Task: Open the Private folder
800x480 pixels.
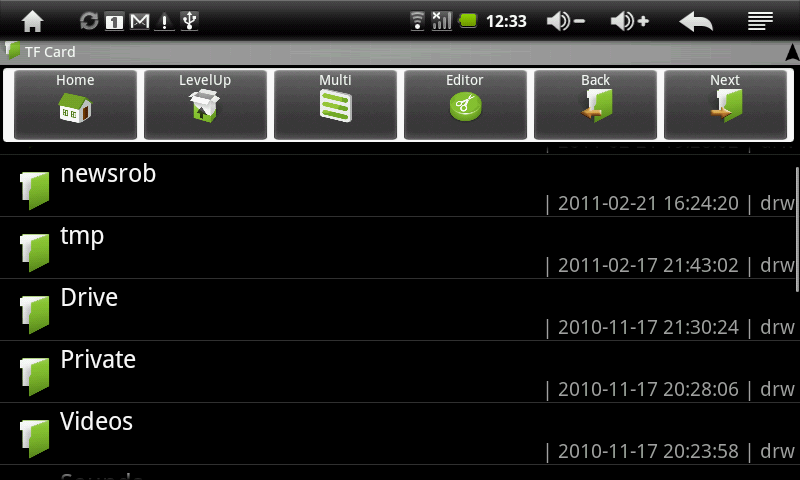Action: coord(400,372)
